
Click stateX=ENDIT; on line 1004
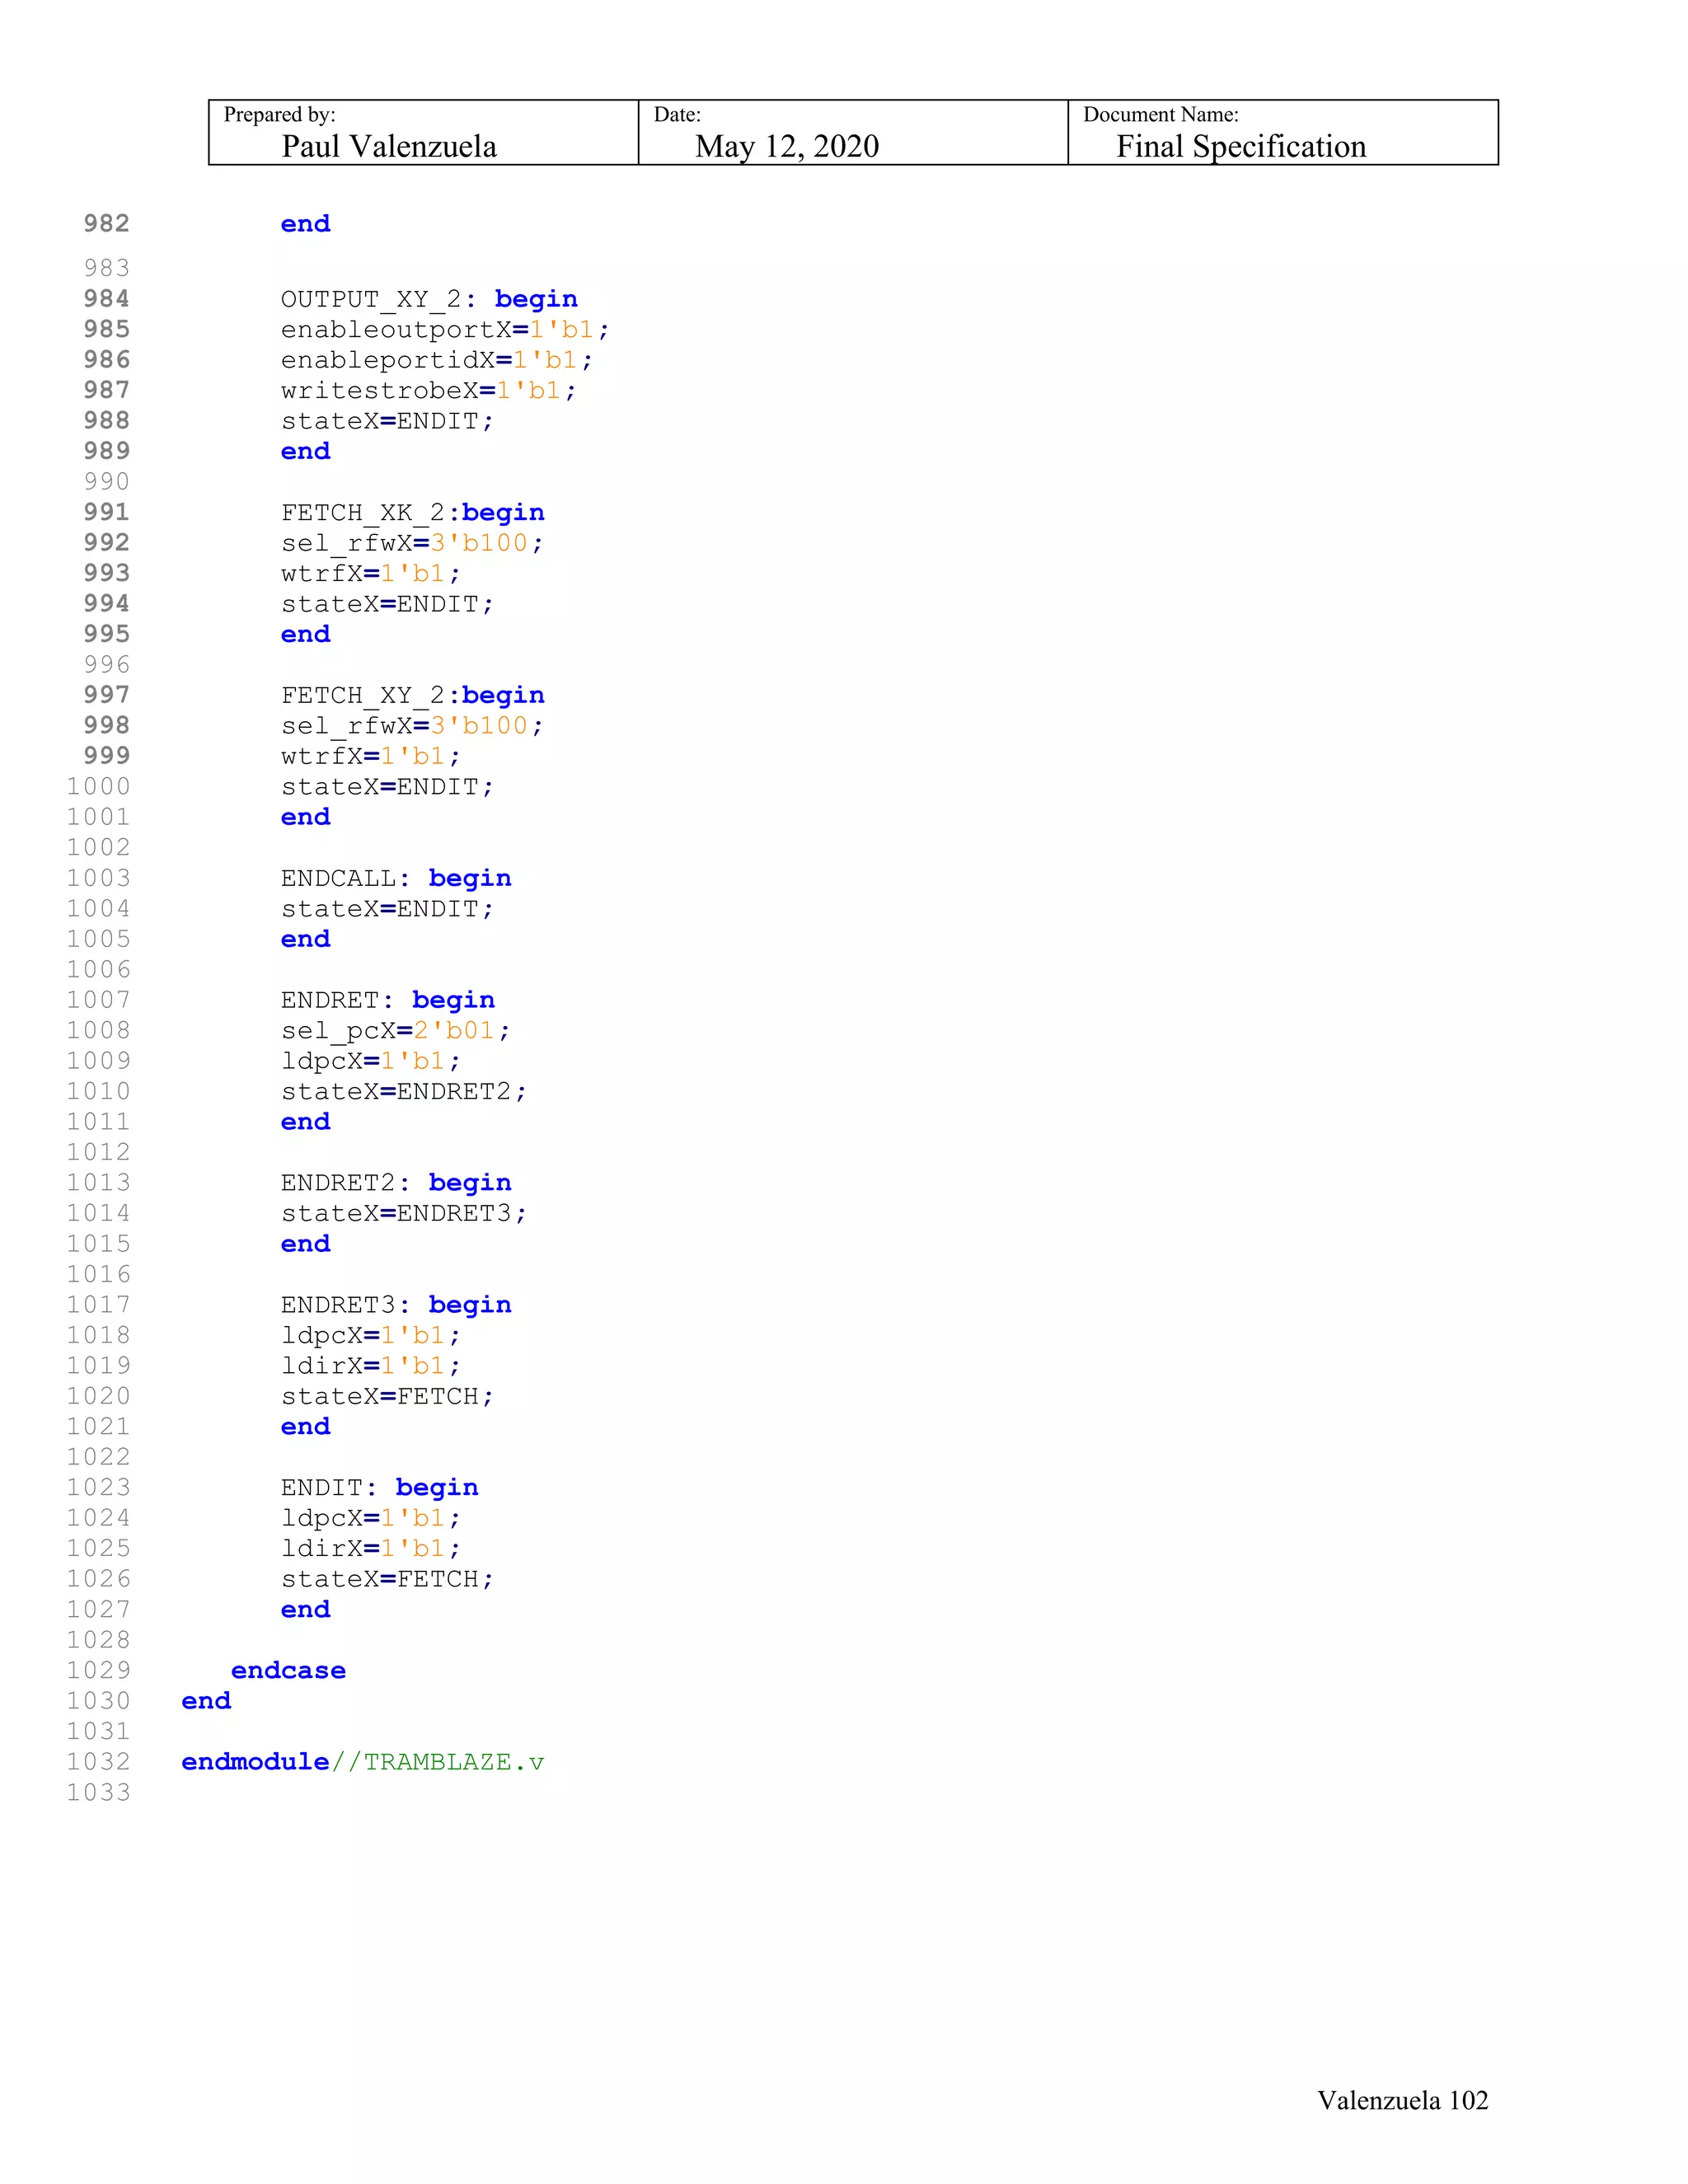pyautogui.click(x=388, y=909)
